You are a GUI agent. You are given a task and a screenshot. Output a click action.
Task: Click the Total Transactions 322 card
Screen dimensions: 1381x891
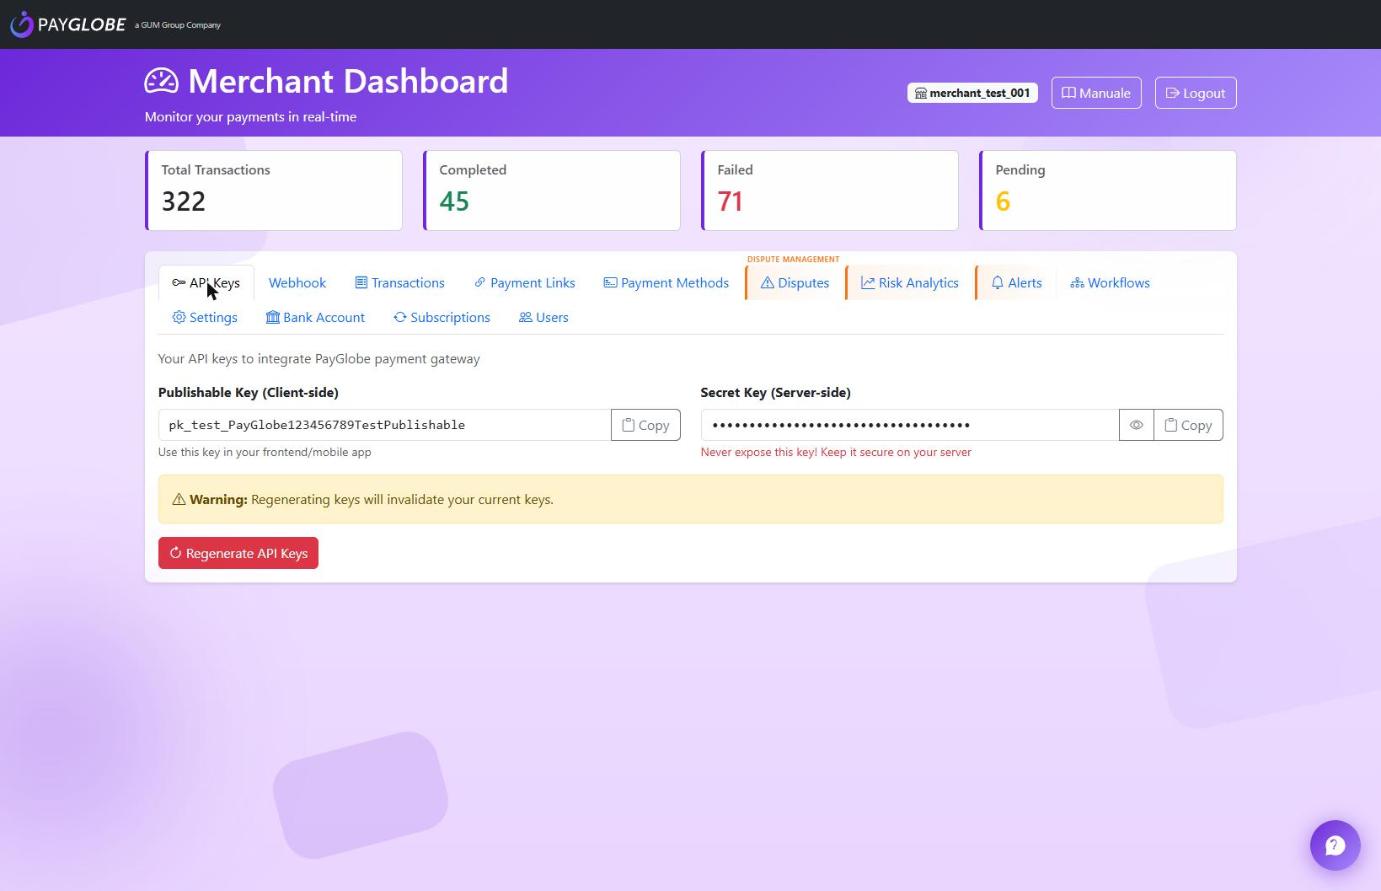(274, 190)
